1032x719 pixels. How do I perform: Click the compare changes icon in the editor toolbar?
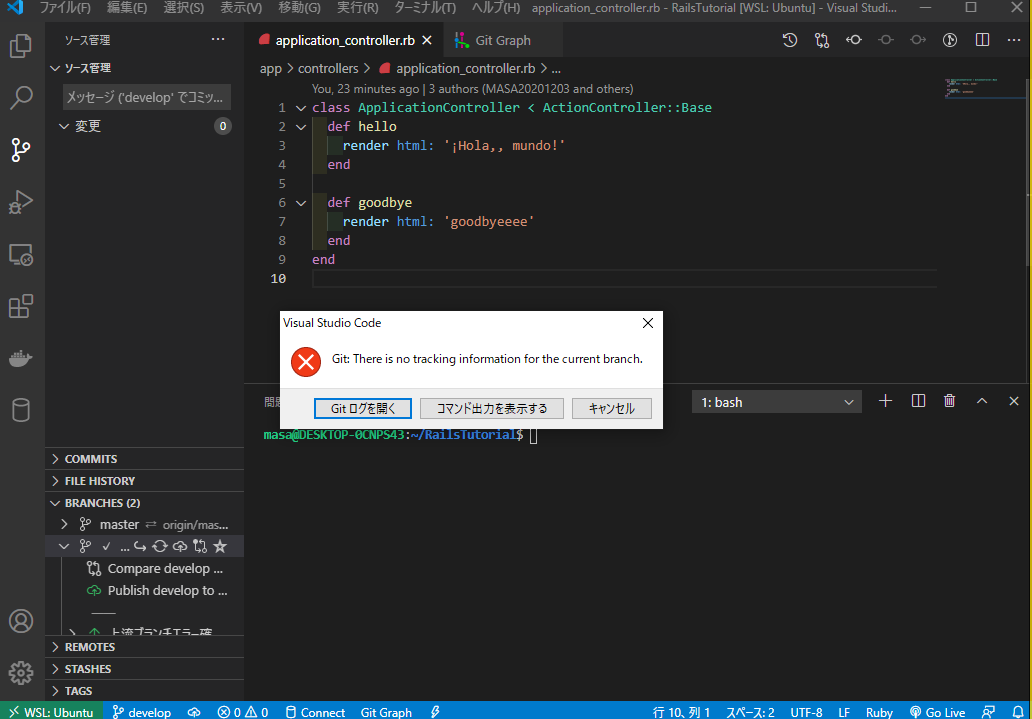pos(821,40)
